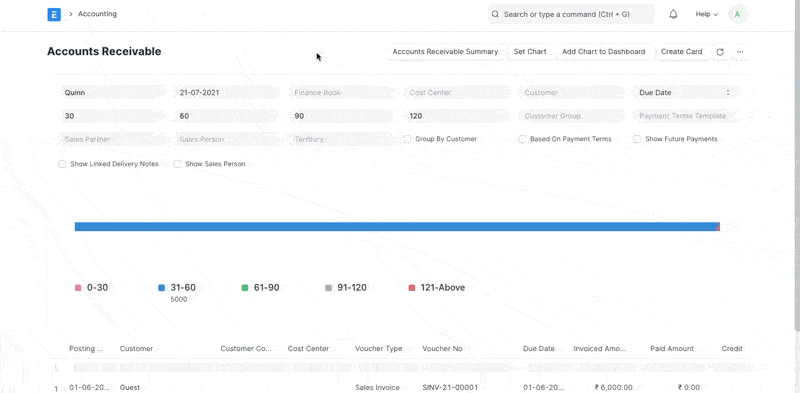The image size is (800, 393).
Task: Check the Show Future Payments option
Action: (637, 139)
